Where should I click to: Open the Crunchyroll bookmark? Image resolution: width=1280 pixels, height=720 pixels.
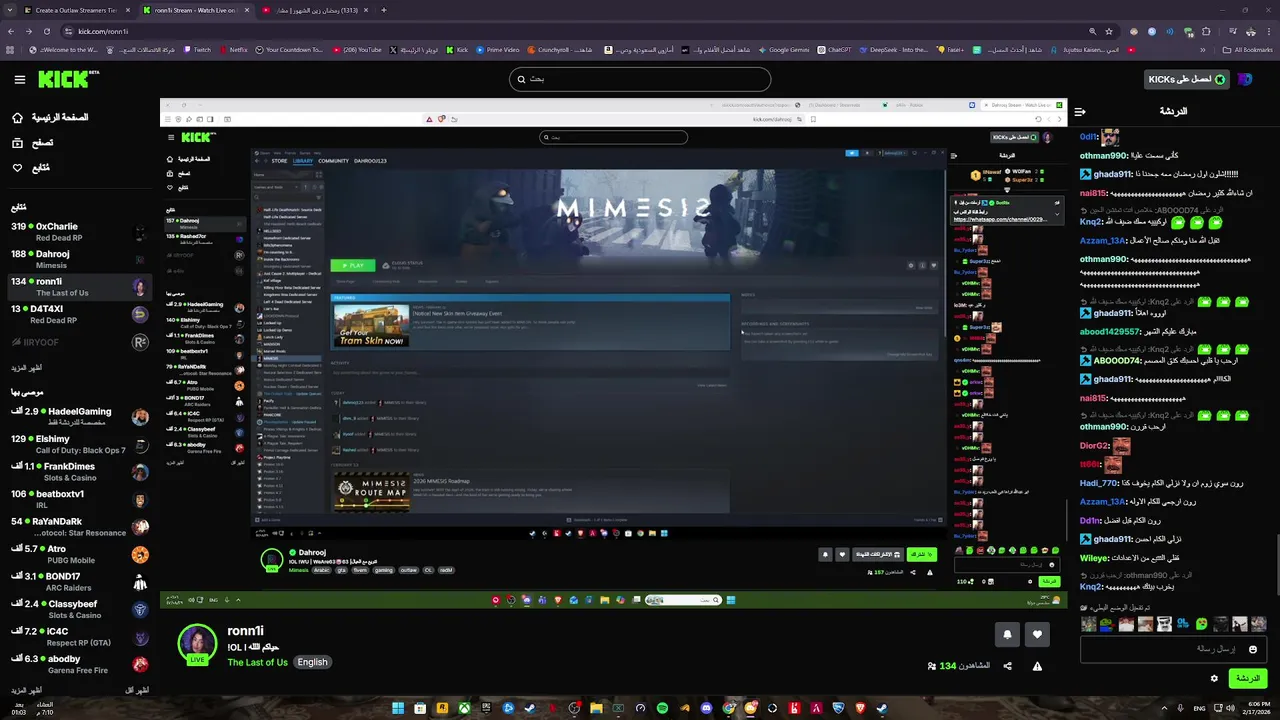tap(559, 49)
